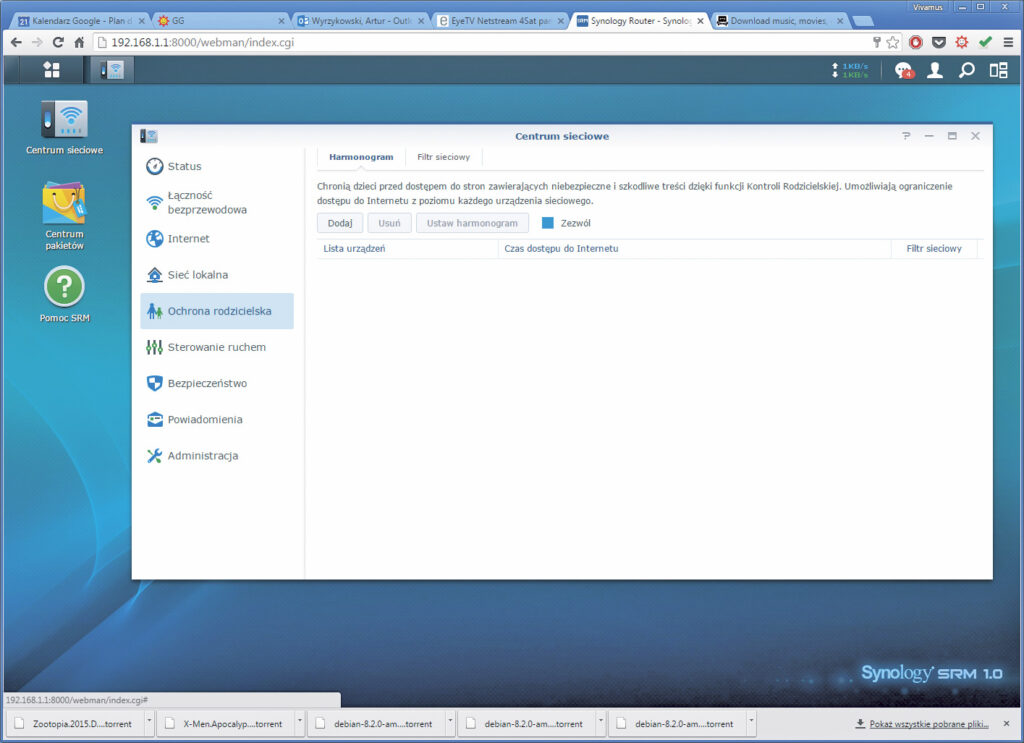Expand Zootopia torrent download options arrow

click(149, 723)
